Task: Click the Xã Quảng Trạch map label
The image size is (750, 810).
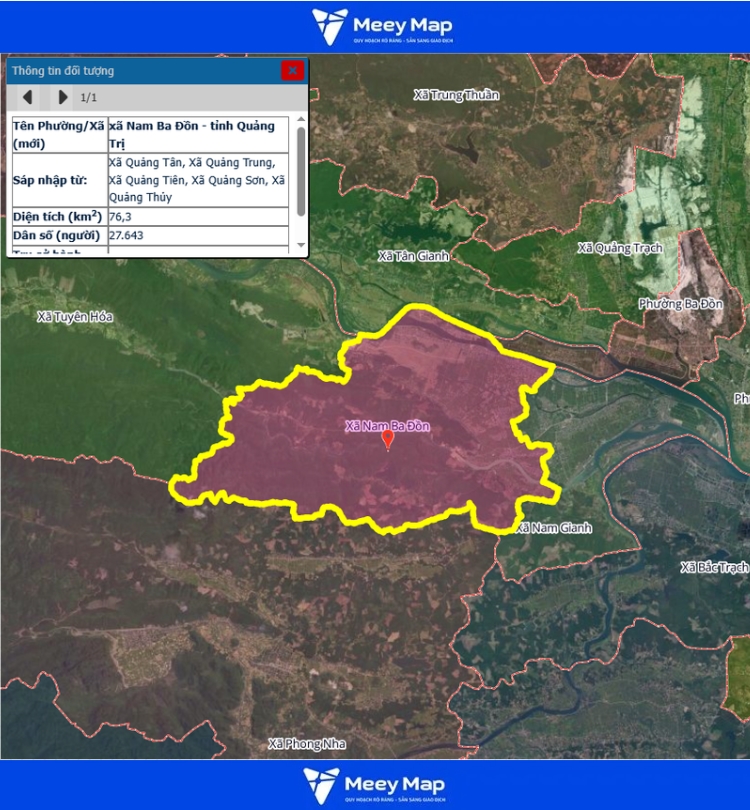Action: pyautogui.click(x=620, y=248)
